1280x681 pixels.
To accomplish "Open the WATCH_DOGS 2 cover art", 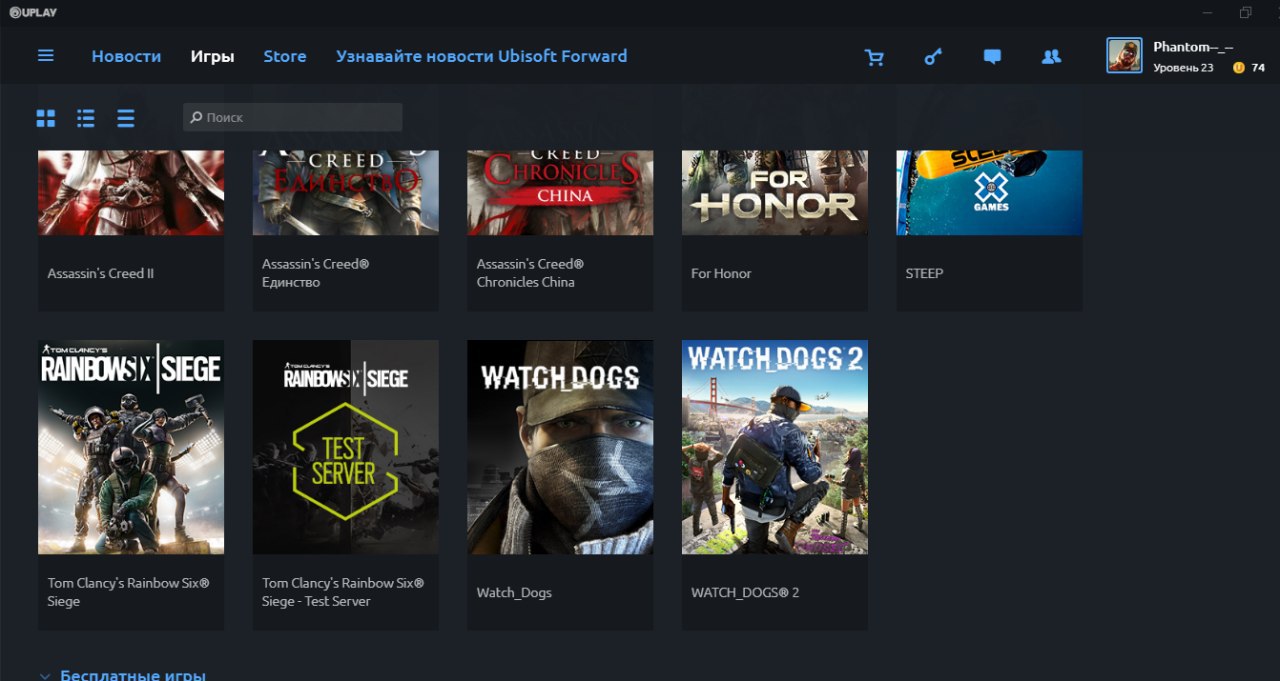I will tap(775, 447).
